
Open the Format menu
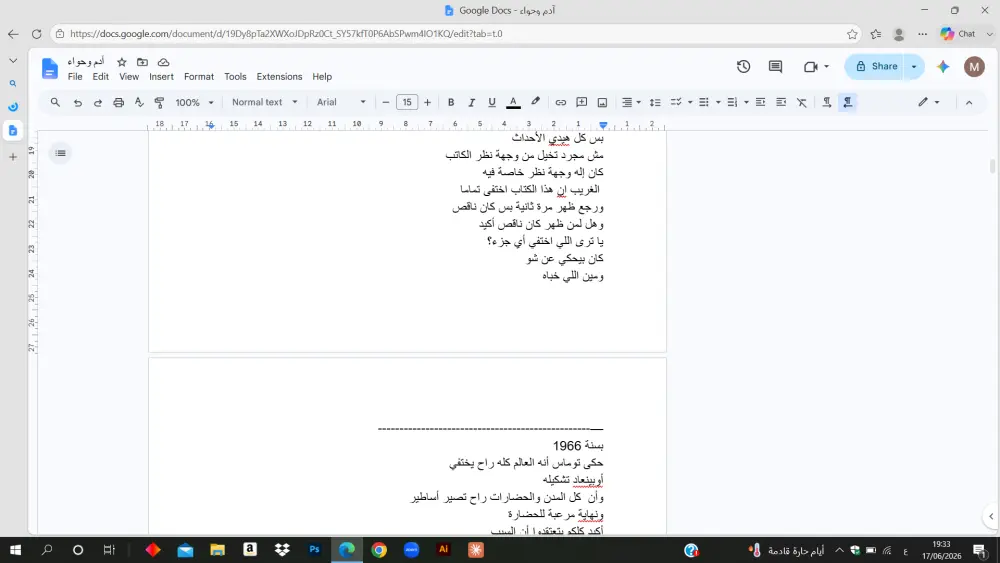199,77
